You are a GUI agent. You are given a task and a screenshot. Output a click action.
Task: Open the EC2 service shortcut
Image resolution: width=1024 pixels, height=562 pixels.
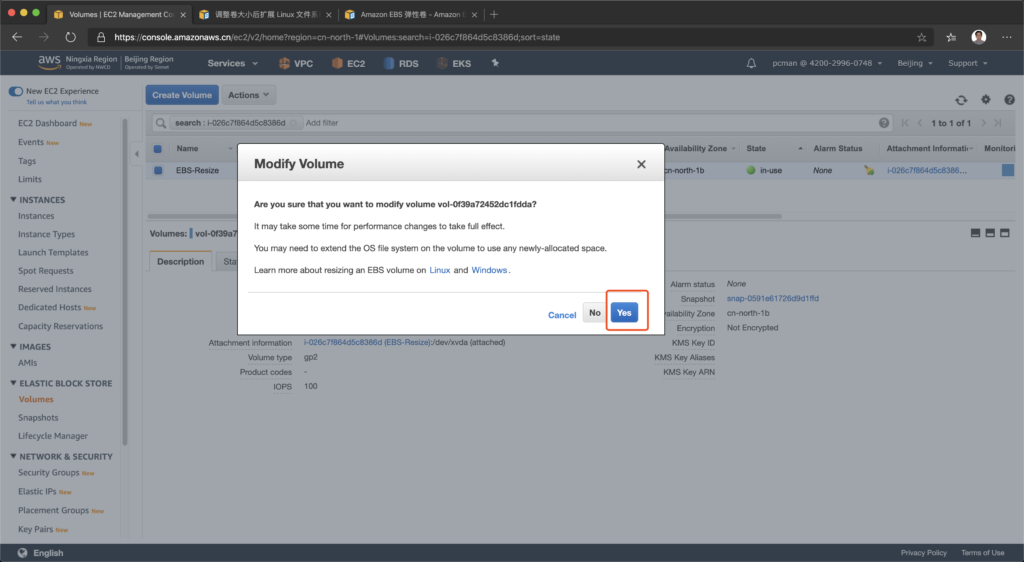click(348, 63)
